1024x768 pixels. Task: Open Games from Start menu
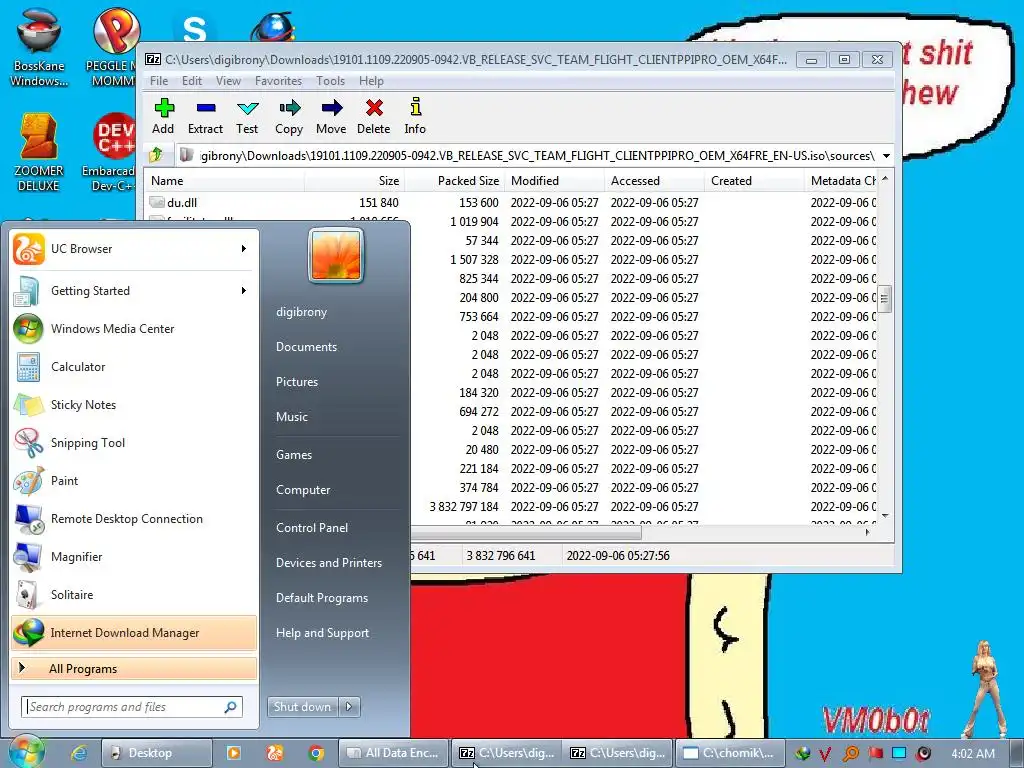294,455
